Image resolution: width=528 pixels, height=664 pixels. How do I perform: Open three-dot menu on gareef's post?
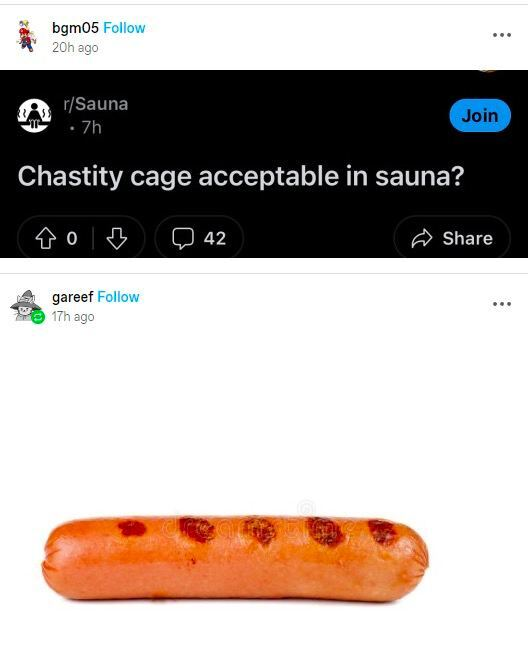502,304
